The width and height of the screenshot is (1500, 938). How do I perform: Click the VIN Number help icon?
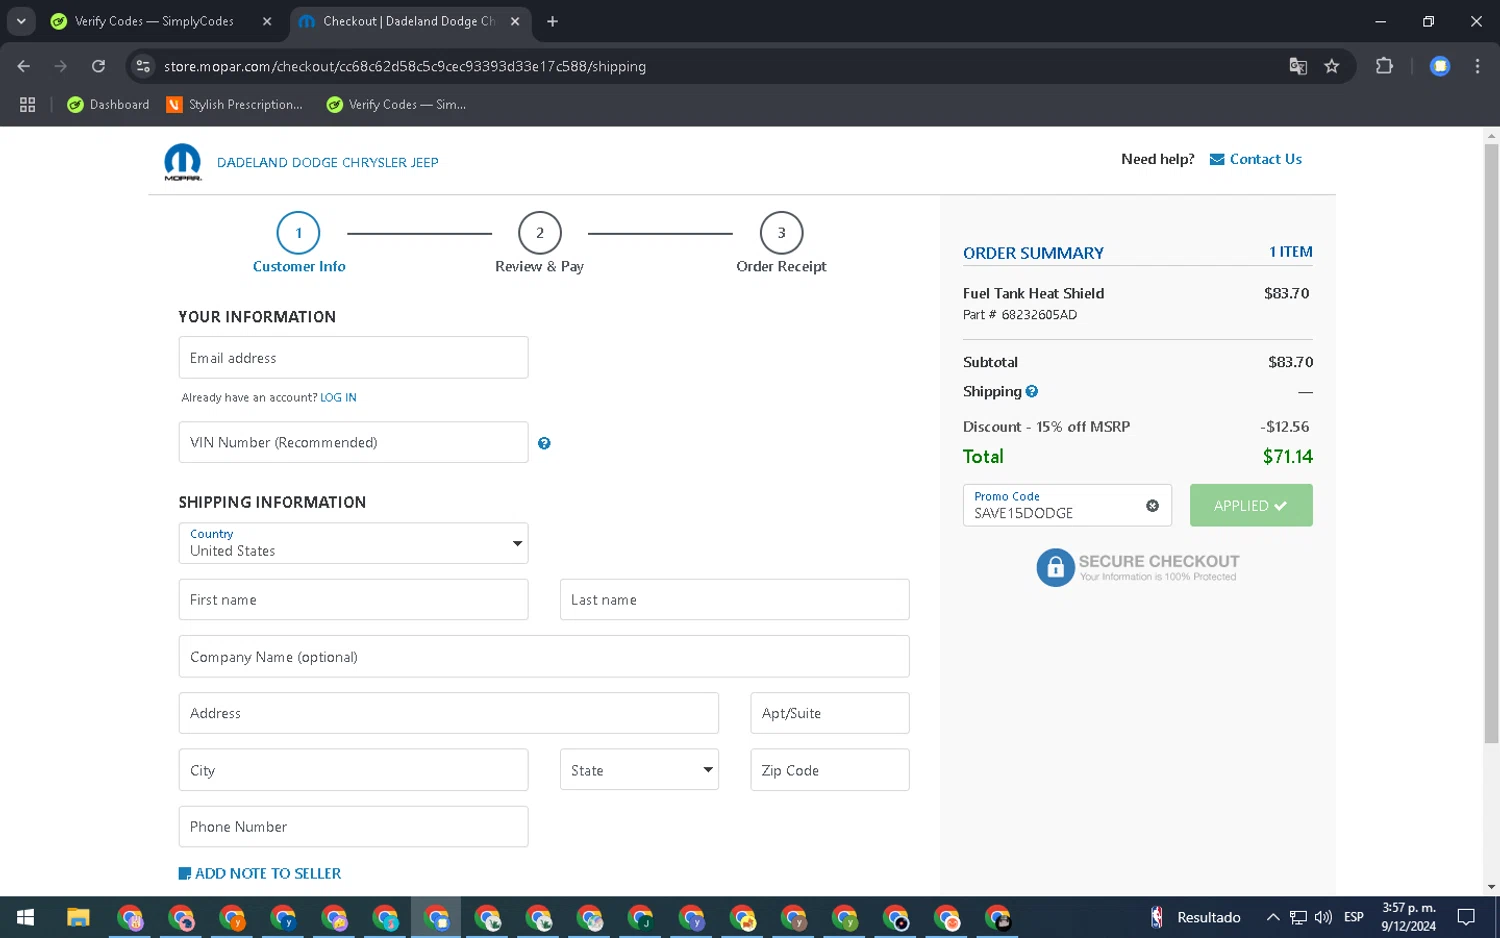544,443
